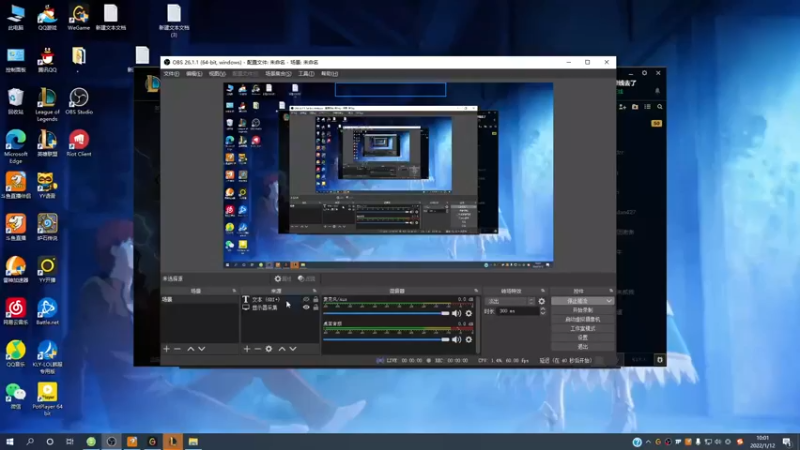Open the 文件 (File) menu

[x=172, y=74]
